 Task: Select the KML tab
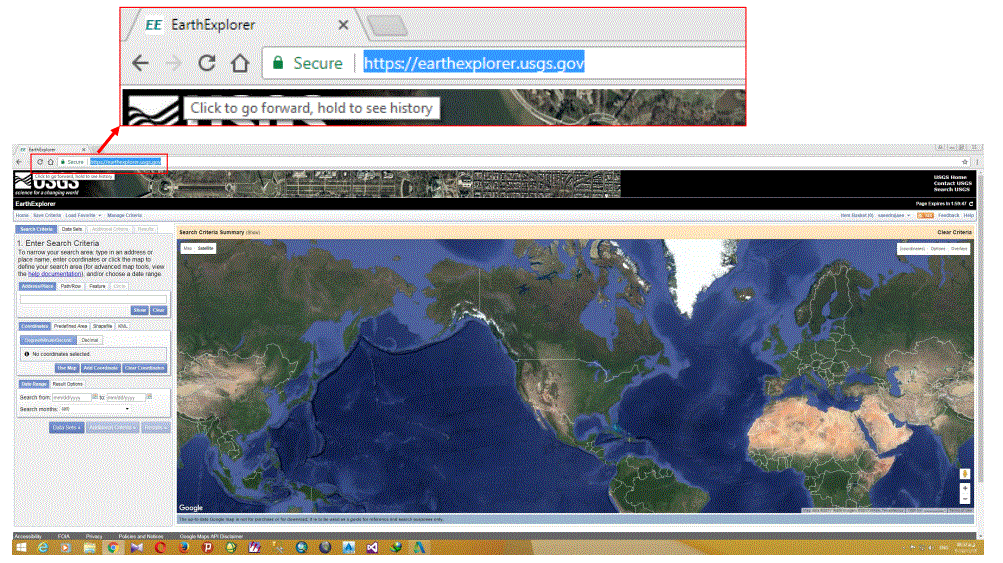coord(122,326)
